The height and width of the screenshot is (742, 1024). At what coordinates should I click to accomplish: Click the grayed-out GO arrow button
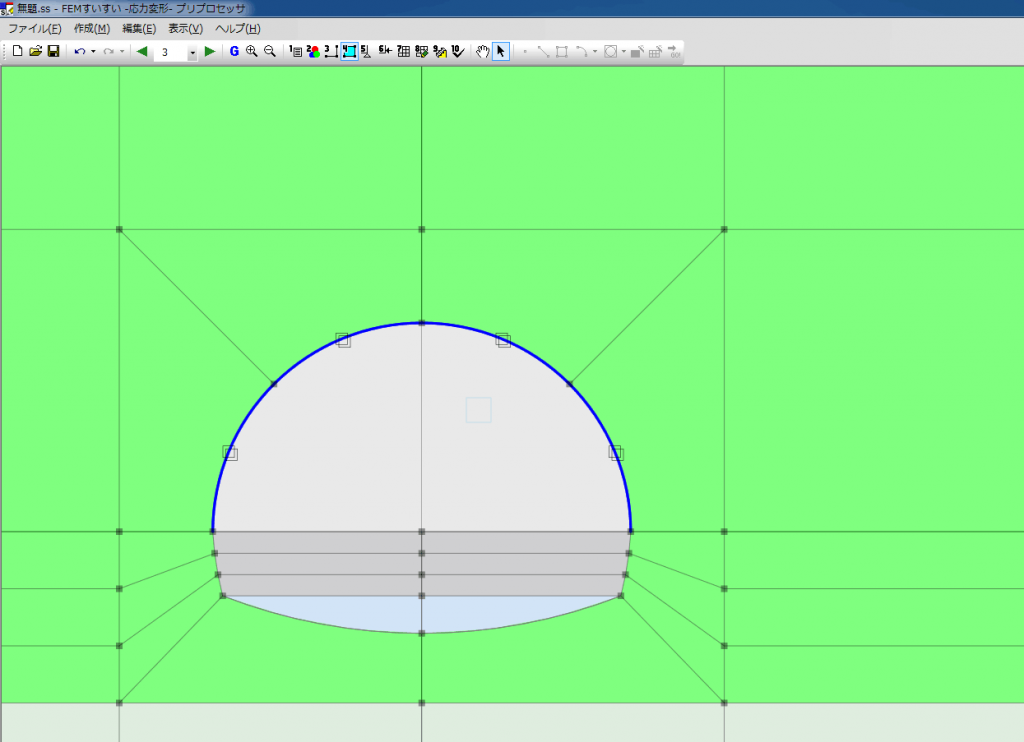tap(673, 51)
